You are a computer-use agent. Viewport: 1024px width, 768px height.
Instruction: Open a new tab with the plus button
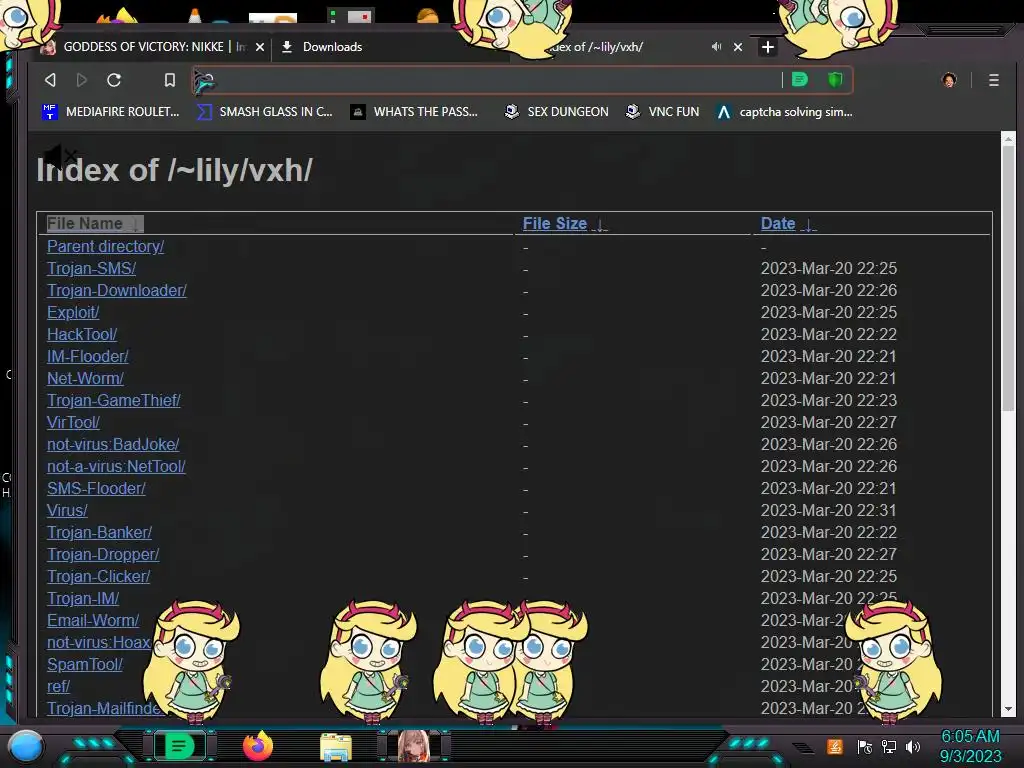pos(768,47)
